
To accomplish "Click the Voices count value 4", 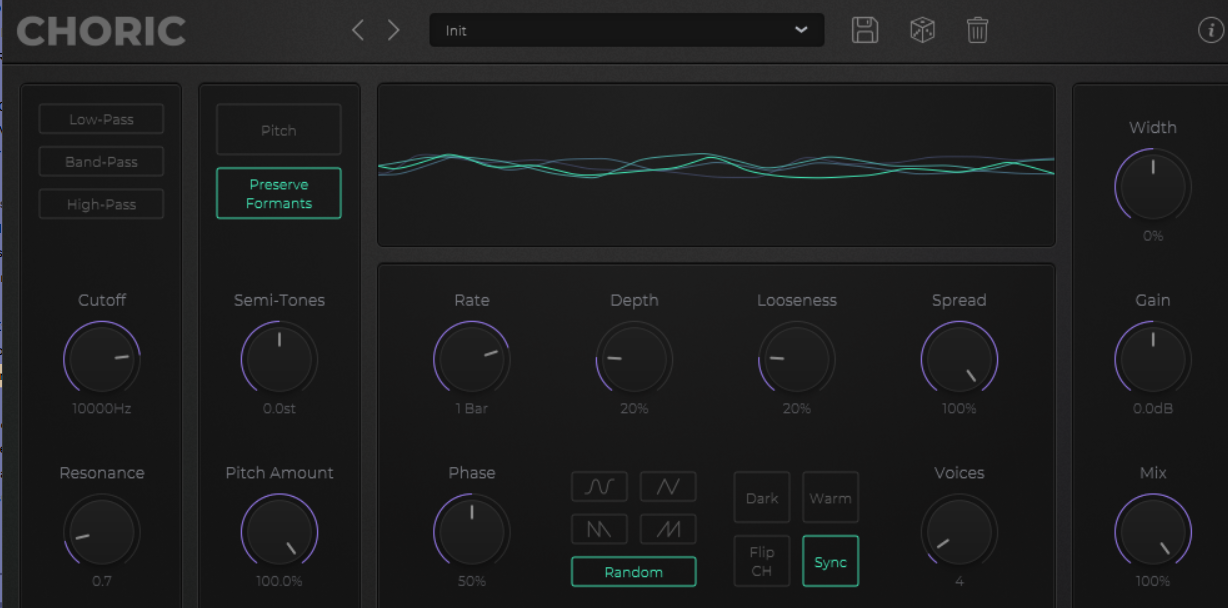I will (x=959, y=581).
